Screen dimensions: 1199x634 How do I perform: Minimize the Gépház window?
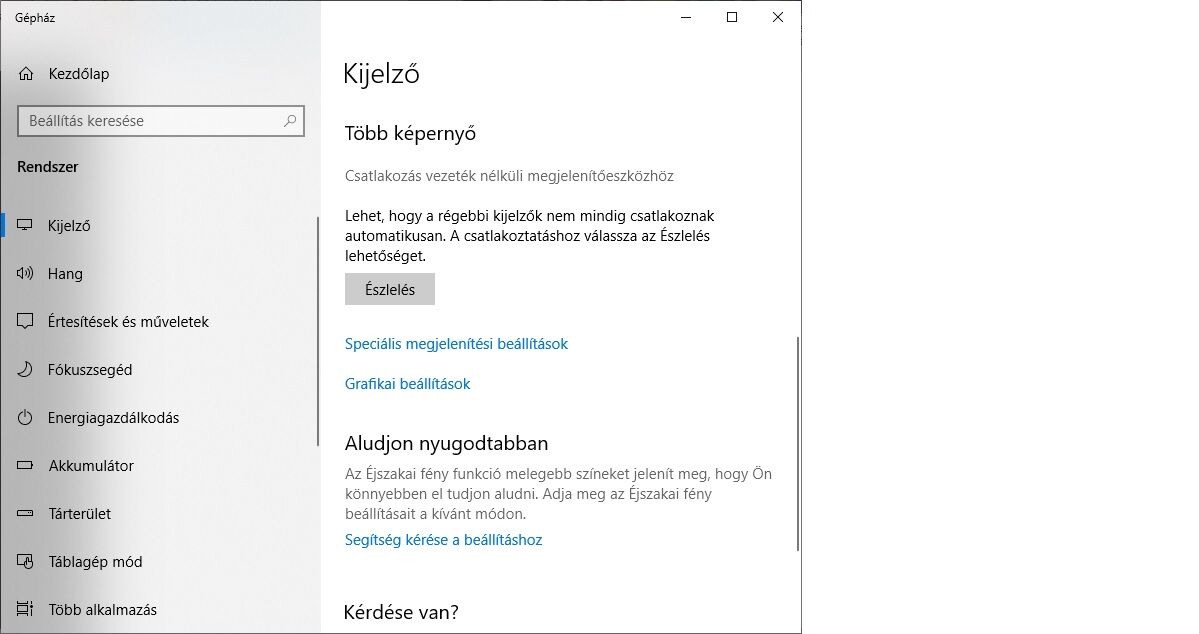tap(686, 18)
